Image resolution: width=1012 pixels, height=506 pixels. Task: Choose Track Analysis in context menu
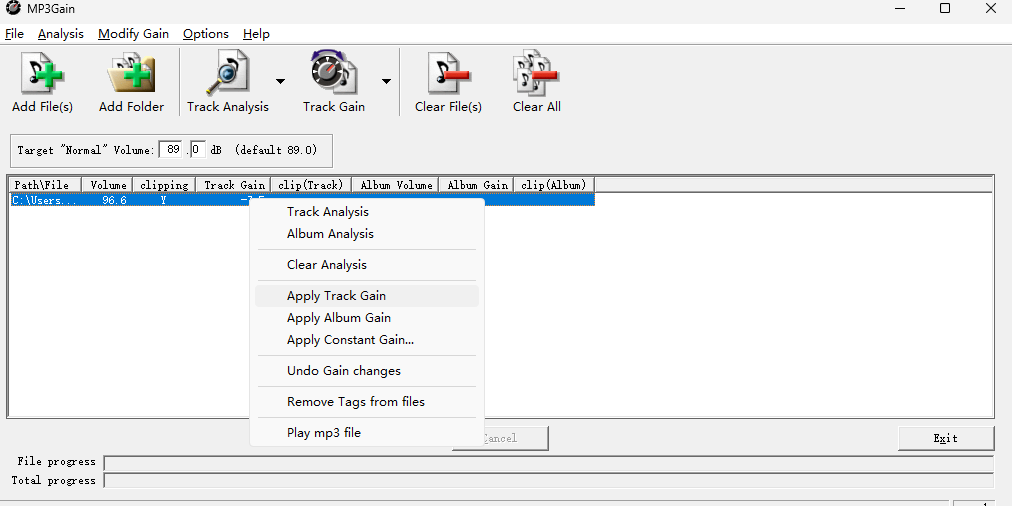pyautogui.click(x=367, y=212)
